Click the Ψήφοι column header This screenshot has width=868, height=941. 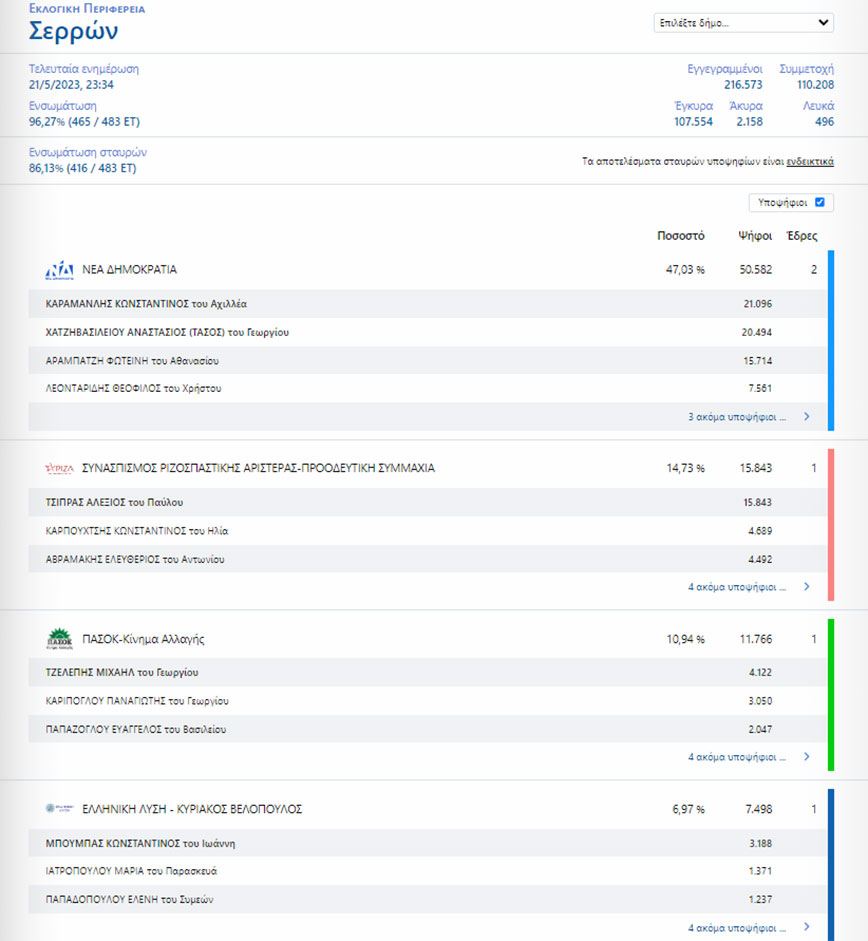(754, 237)
